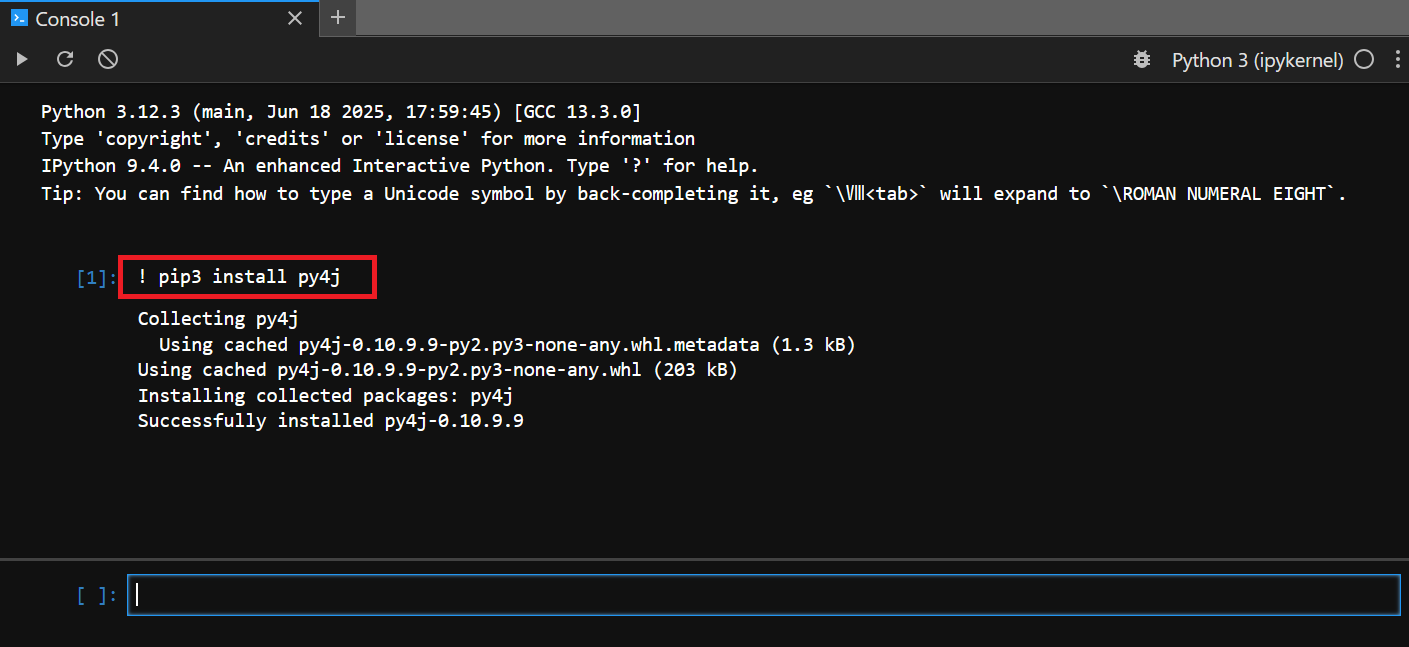The width and height of the screenshot is (1409, 647).
Task: Close the Console 1 tab
Action: (295, 18)
